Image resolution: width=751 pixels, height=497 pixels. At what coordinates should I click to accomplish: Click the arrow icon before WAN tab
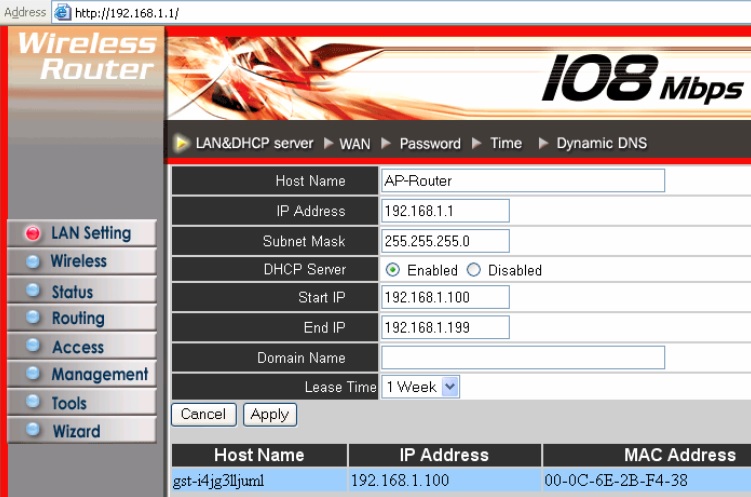[x=329, y=143]
